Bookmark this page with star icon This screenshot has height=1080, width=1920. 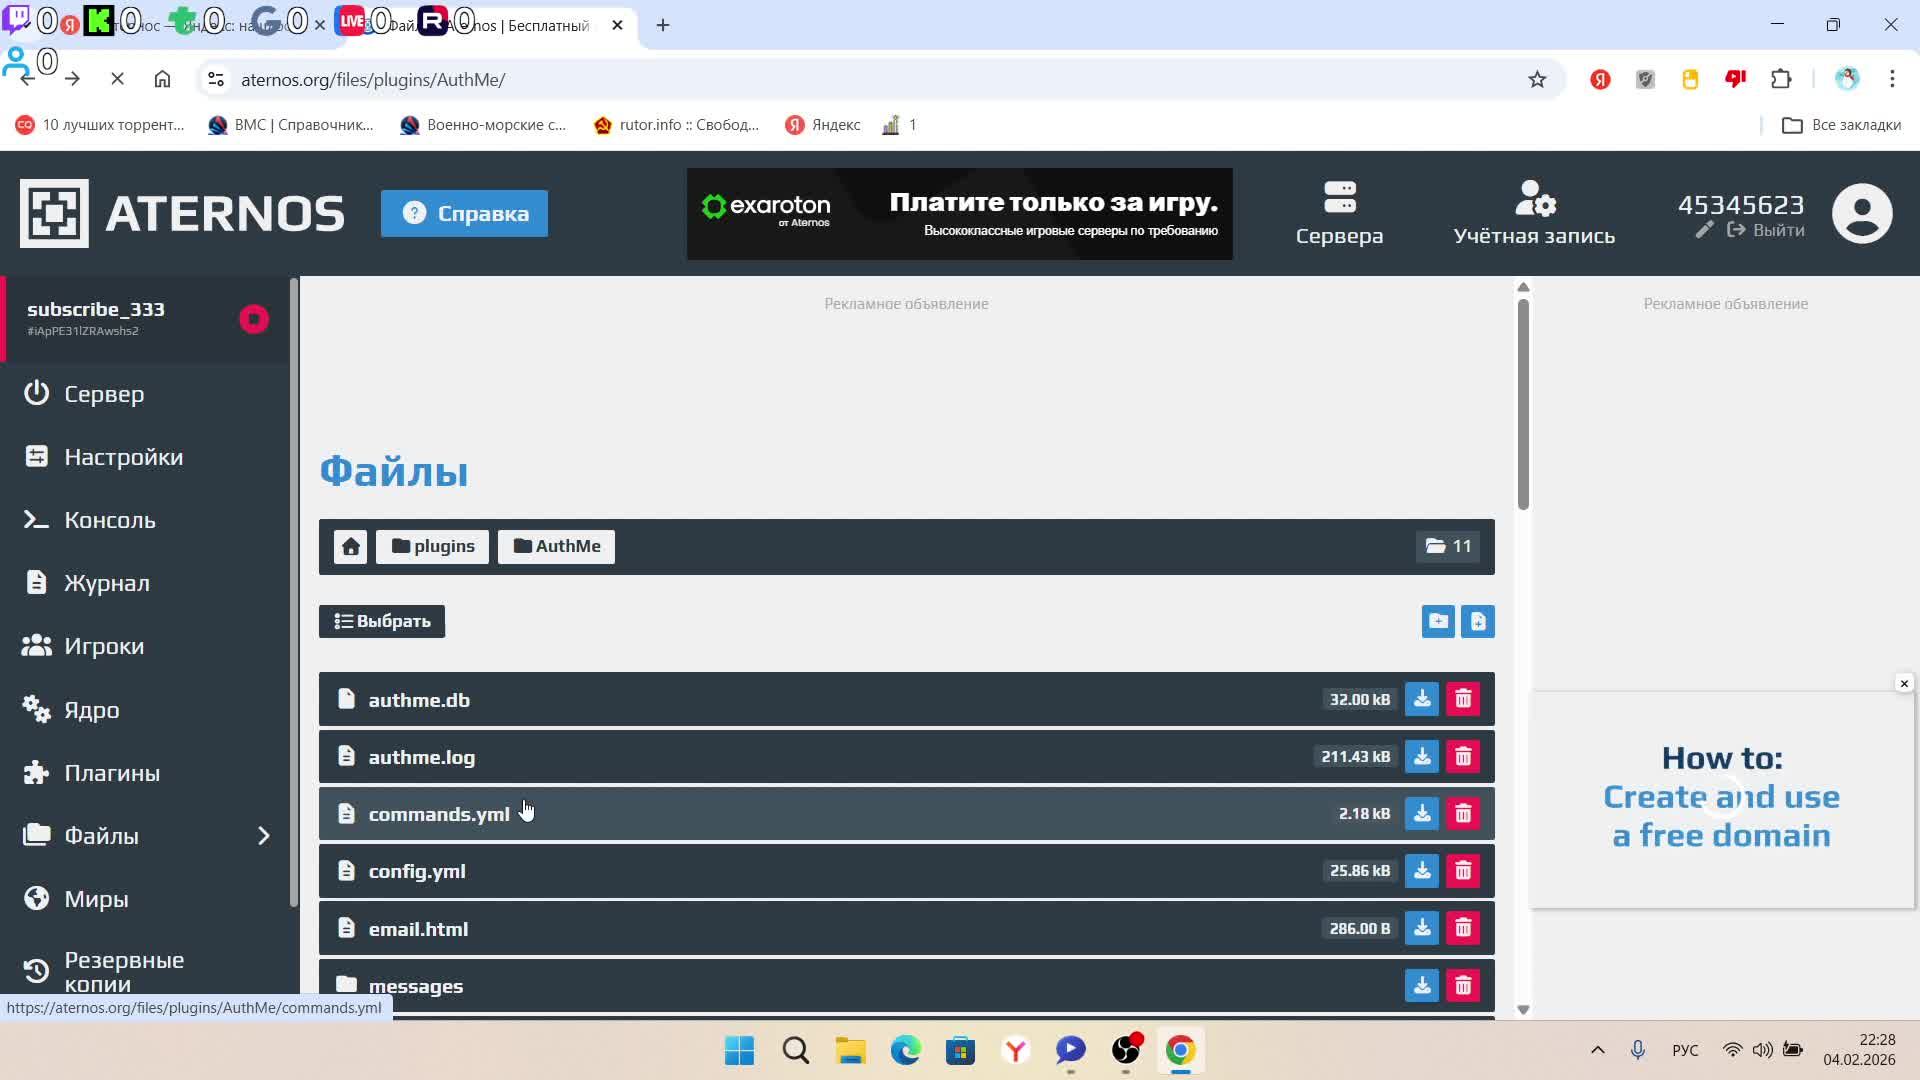tap(1537, 79)
